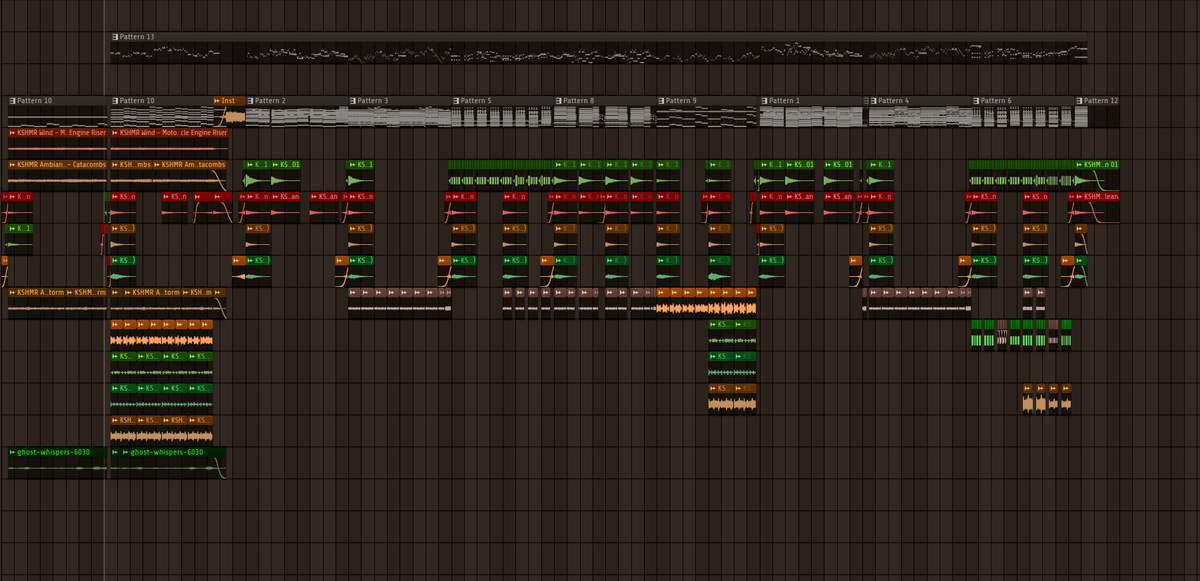Select the 'KSHMR Wind – M..Engine Riser' clip
This screenshot has height=581, width=1200.
click(x=57, y=143)
